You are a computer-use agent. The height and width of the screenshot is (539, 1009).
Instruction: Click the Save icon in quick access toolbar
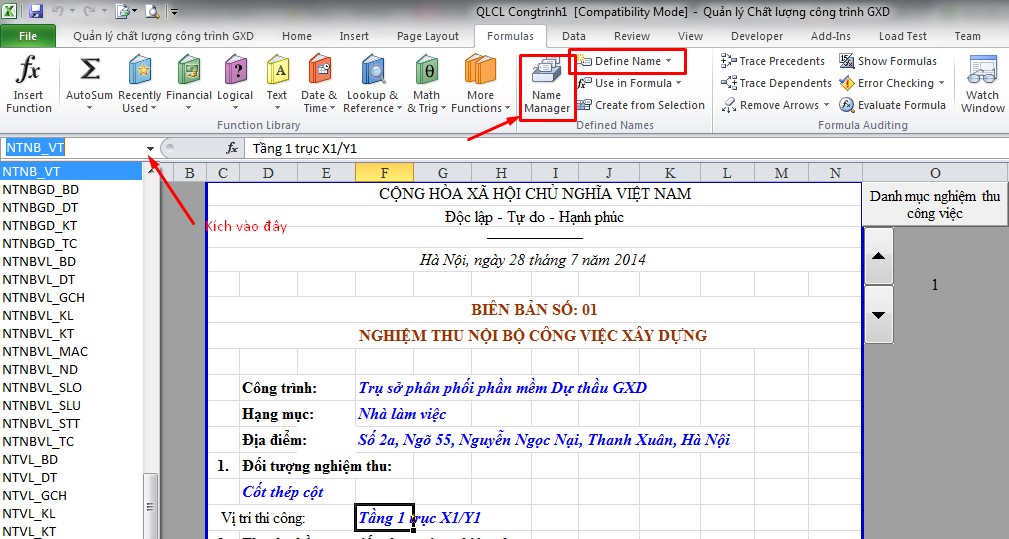tap(36, 12)
